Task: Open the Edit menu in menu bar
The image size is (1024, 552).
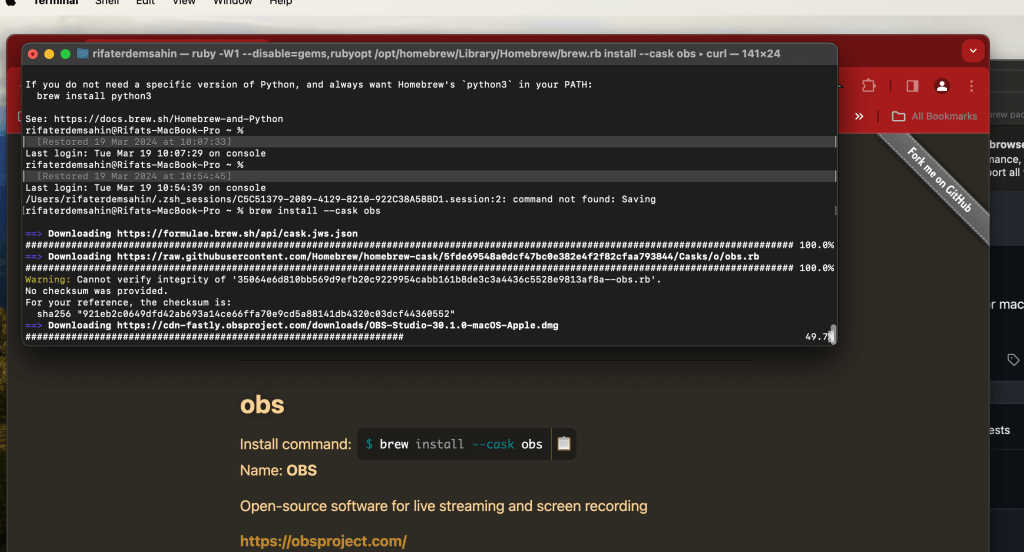Action: click(145, 3)
